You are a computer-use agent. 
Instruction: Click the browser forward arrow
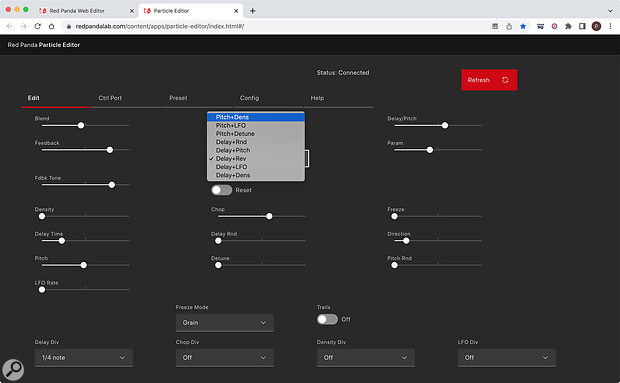click(24, 26)
